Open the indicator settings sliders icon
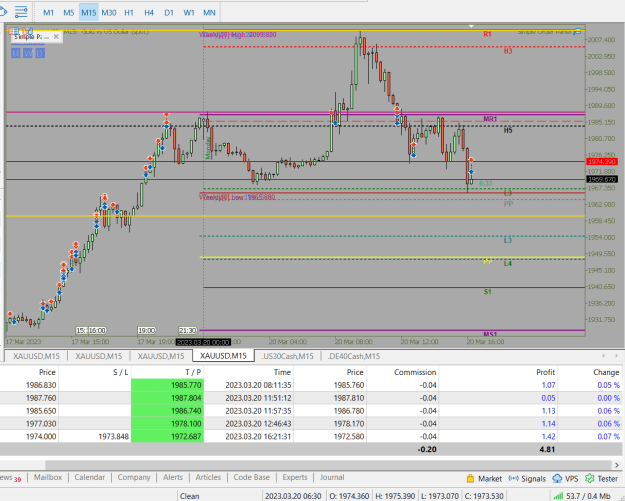The height and width of the screenshot is (501, 625). 21,12
